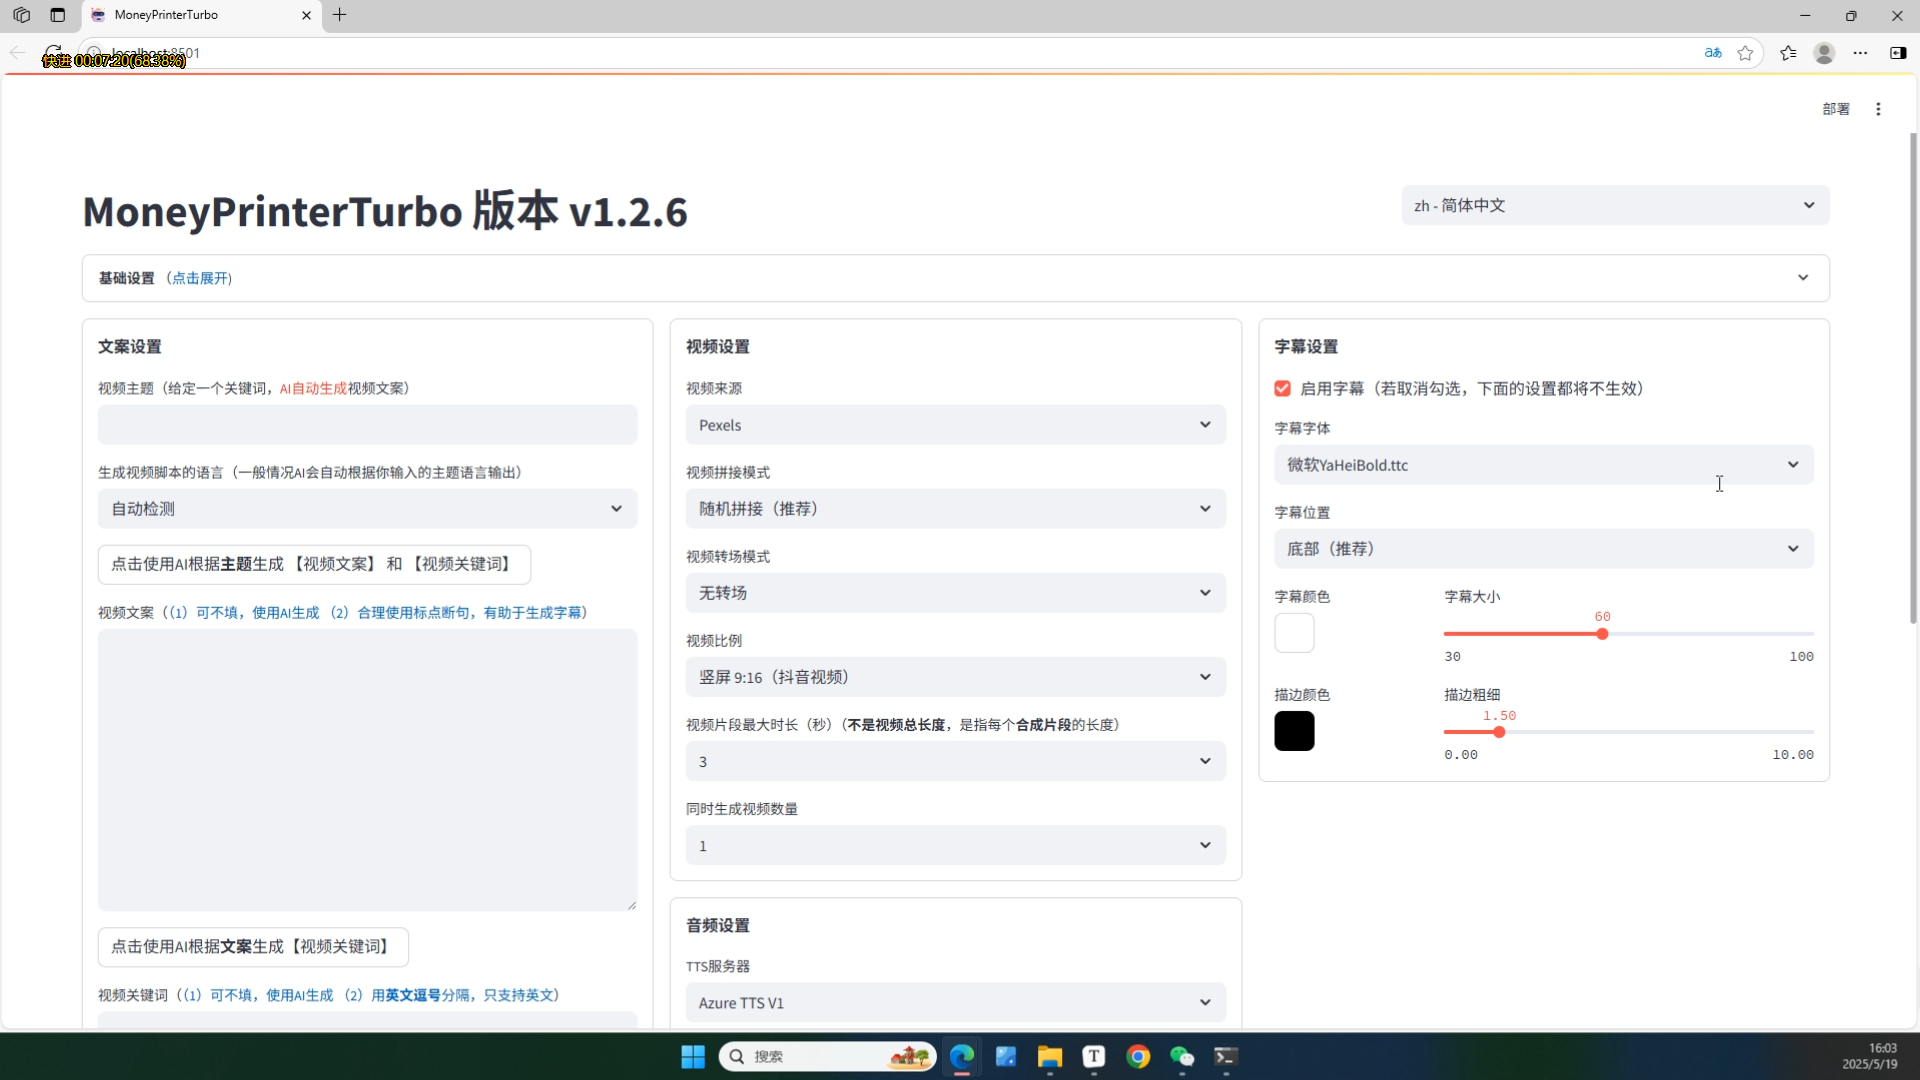Open File Explorer in taskbar
The height and width of the screenshot is (1080, 1920).
point(1049,1057)
